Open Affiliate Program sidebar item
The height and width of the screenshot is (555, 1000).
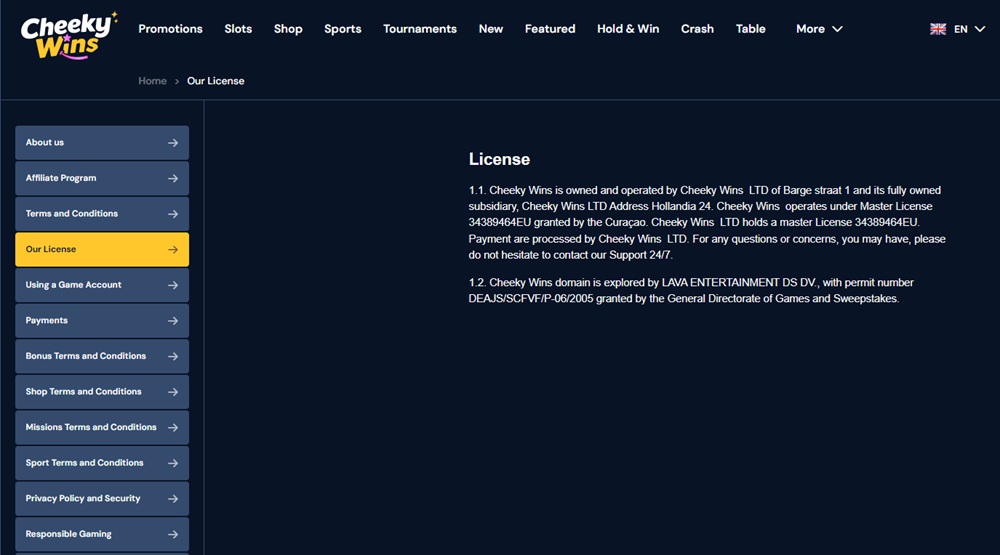click(x=102, y=178)
